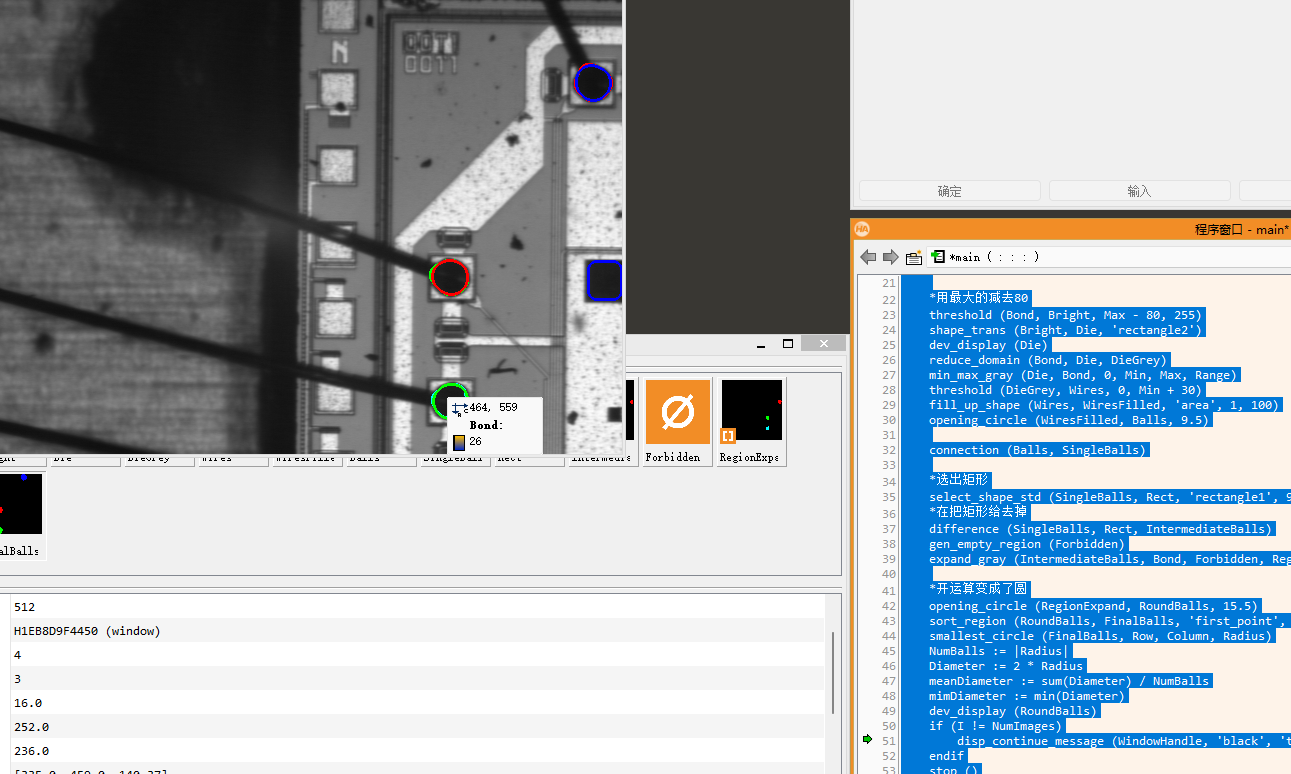Image resolution: width=1291 pixels, height=774 pixels.
Task: Click the 输入 button
Action: click(x=1139, y=191)
